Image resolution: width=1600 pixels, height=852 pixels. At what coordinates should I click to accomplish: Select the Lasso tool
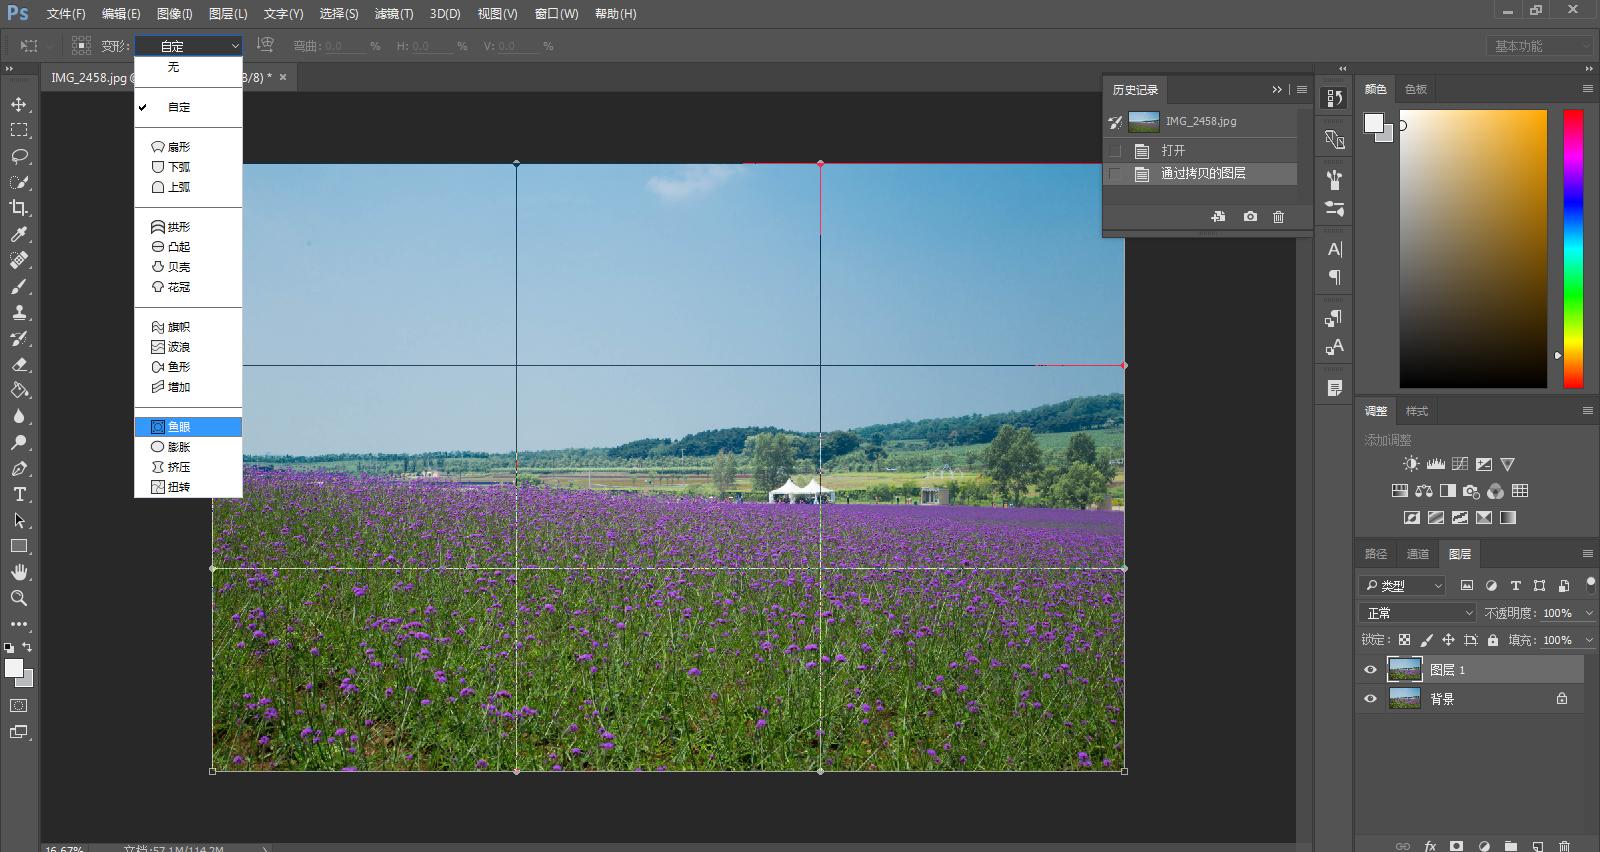[19, 156]
